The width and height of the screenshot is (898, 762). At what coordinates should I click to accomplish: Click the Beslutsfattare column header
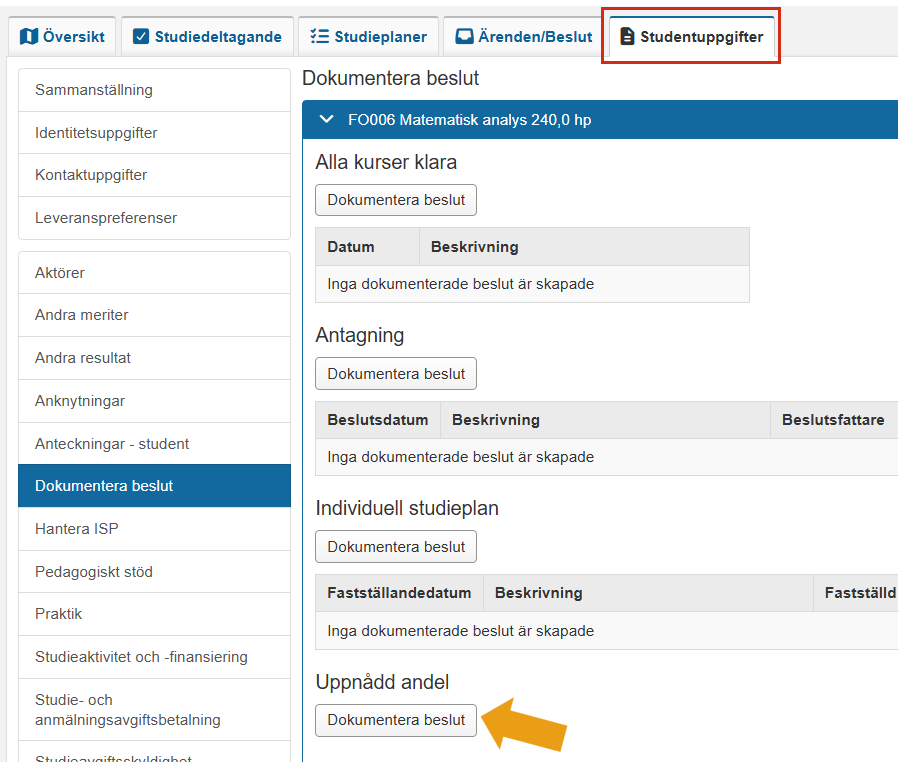coord(833,420)
